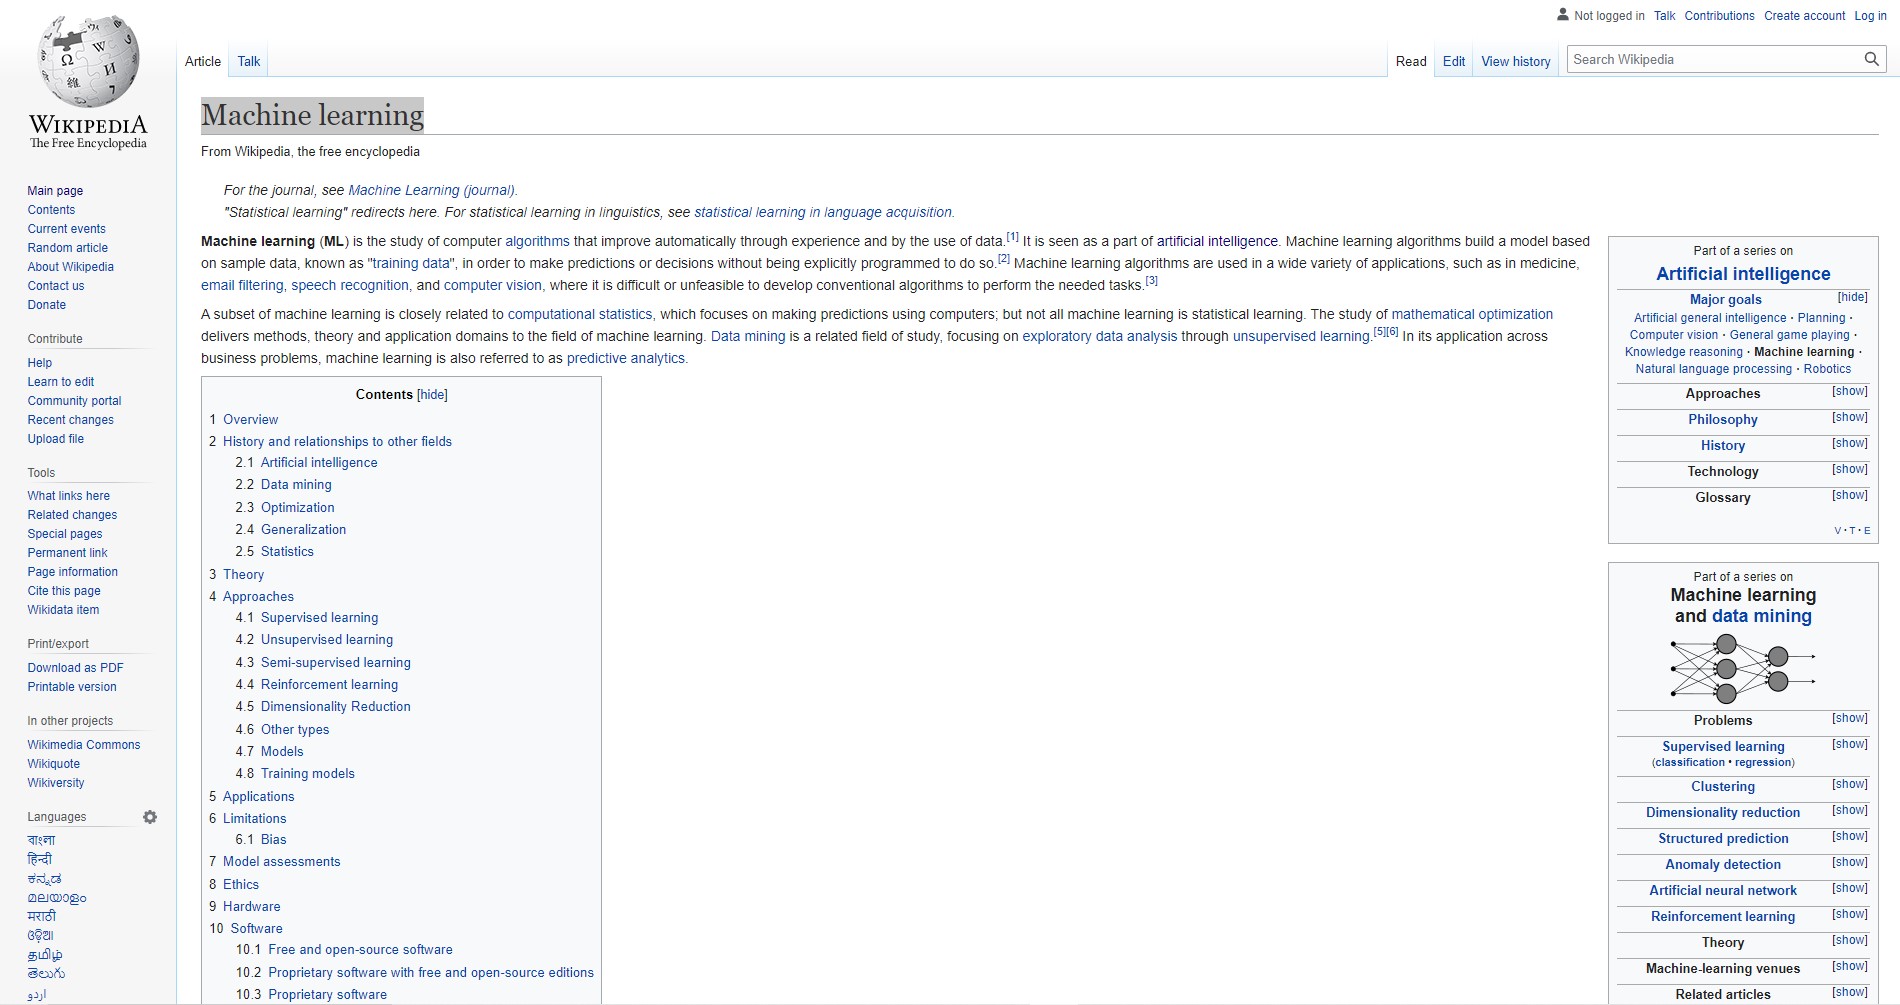Image resolution: width=1900 pixels, height=1005 pixels.
Task: Click the neural network diagram image
Action: coord(1743,668)
